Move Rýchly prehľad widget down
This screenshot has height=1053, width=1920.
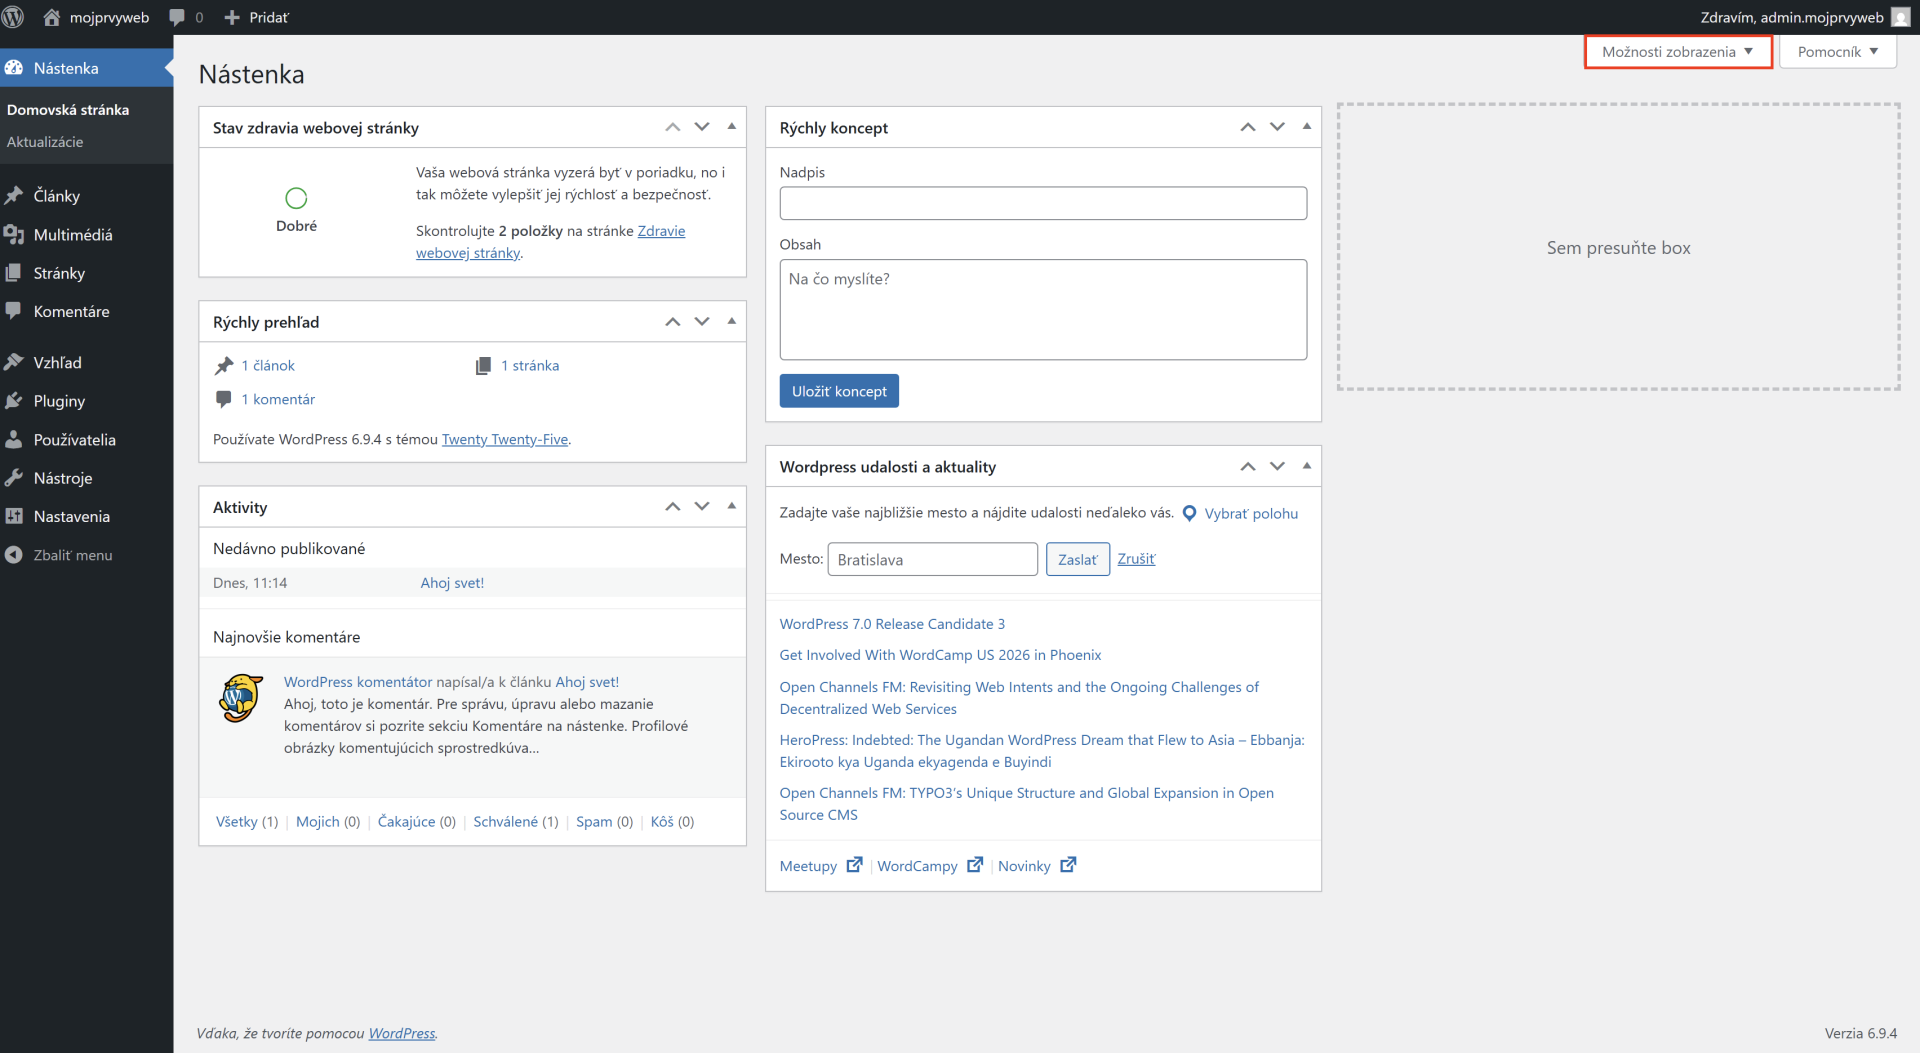coord(702,322)
